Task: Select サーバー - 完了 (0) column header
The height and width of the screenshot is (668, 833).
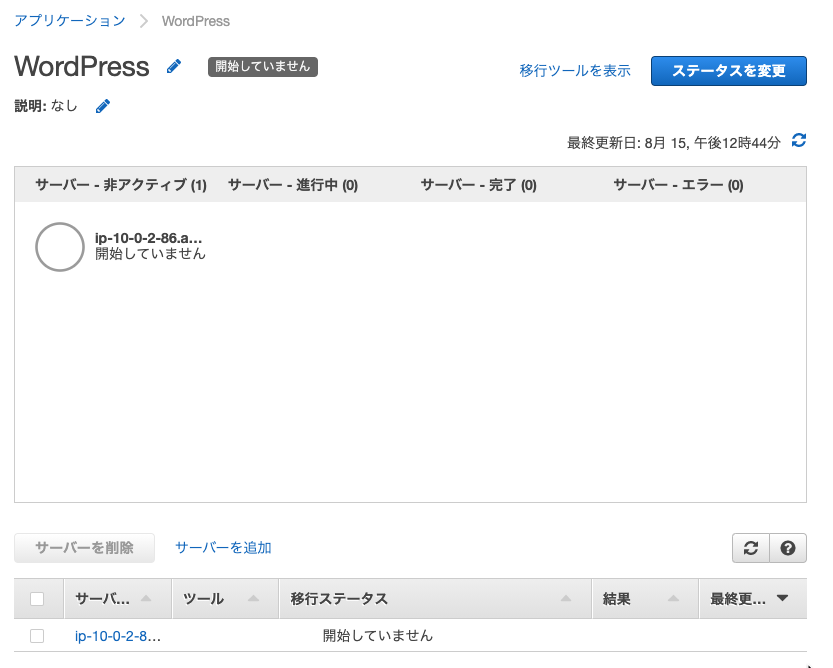Action: click(x=479, y=185)
